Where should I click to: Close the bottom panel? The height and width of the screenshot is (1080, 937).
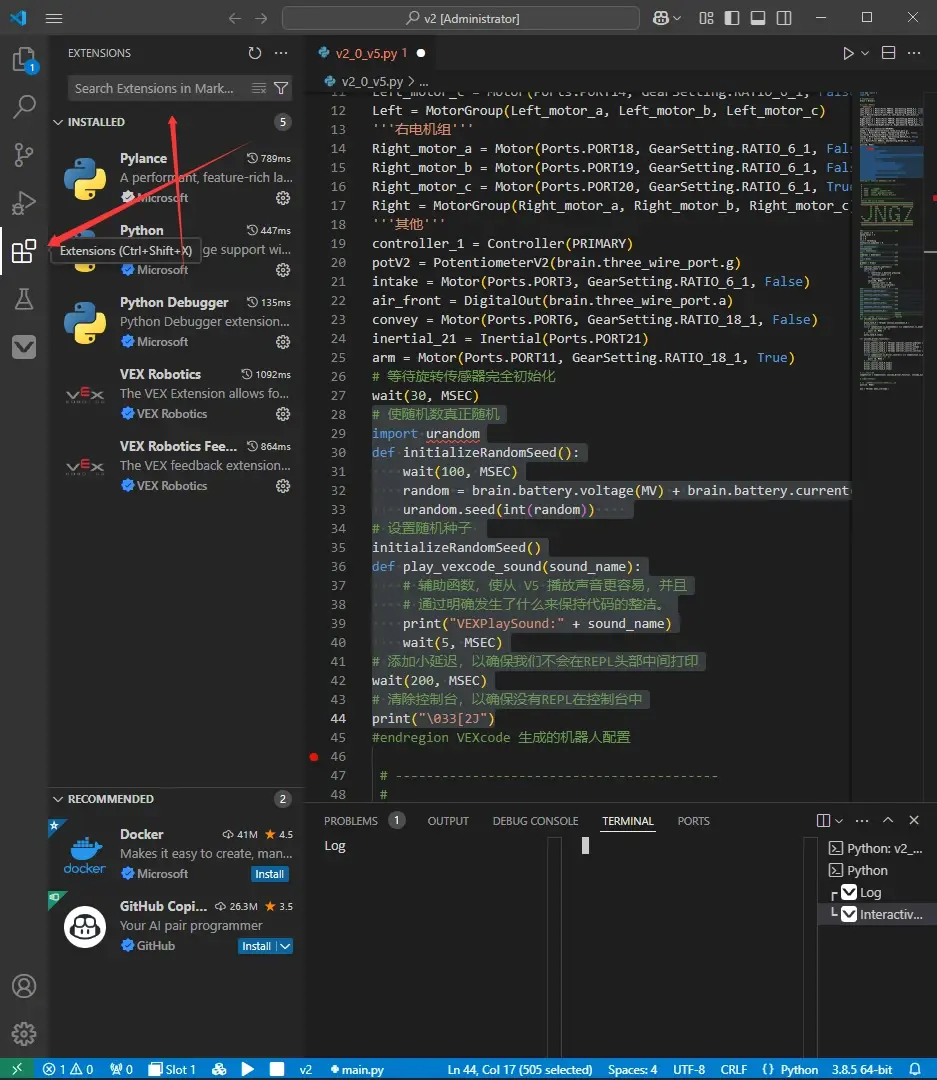pos(914,820)
